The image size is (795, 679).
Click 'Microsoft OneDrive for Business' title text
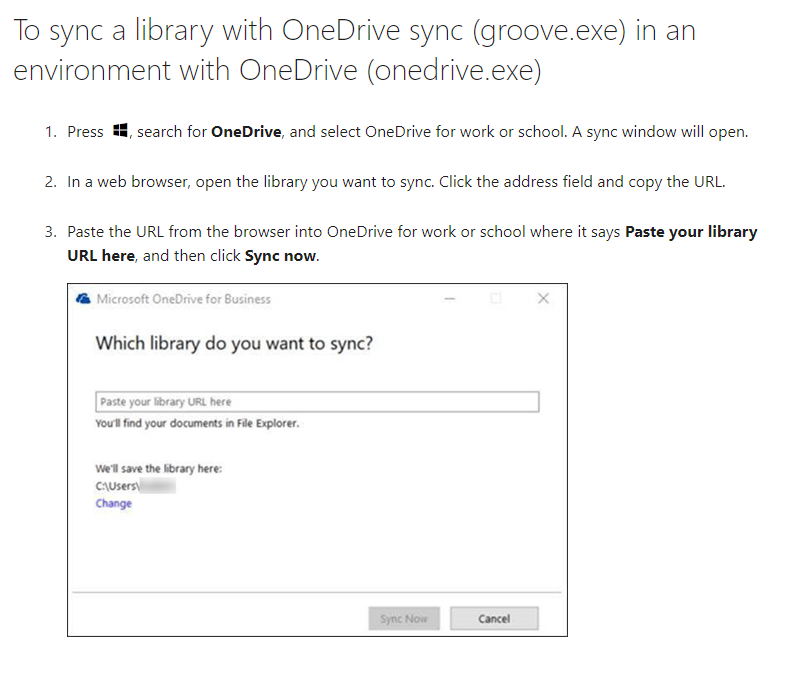coord(184,299)
